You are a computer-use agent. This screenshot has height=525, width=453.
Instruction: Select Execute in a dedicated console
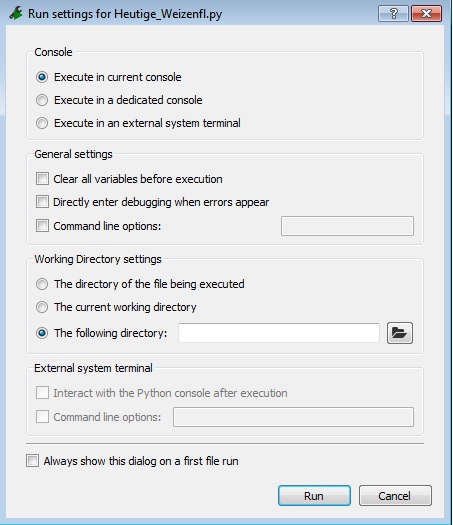coord(42,100)
